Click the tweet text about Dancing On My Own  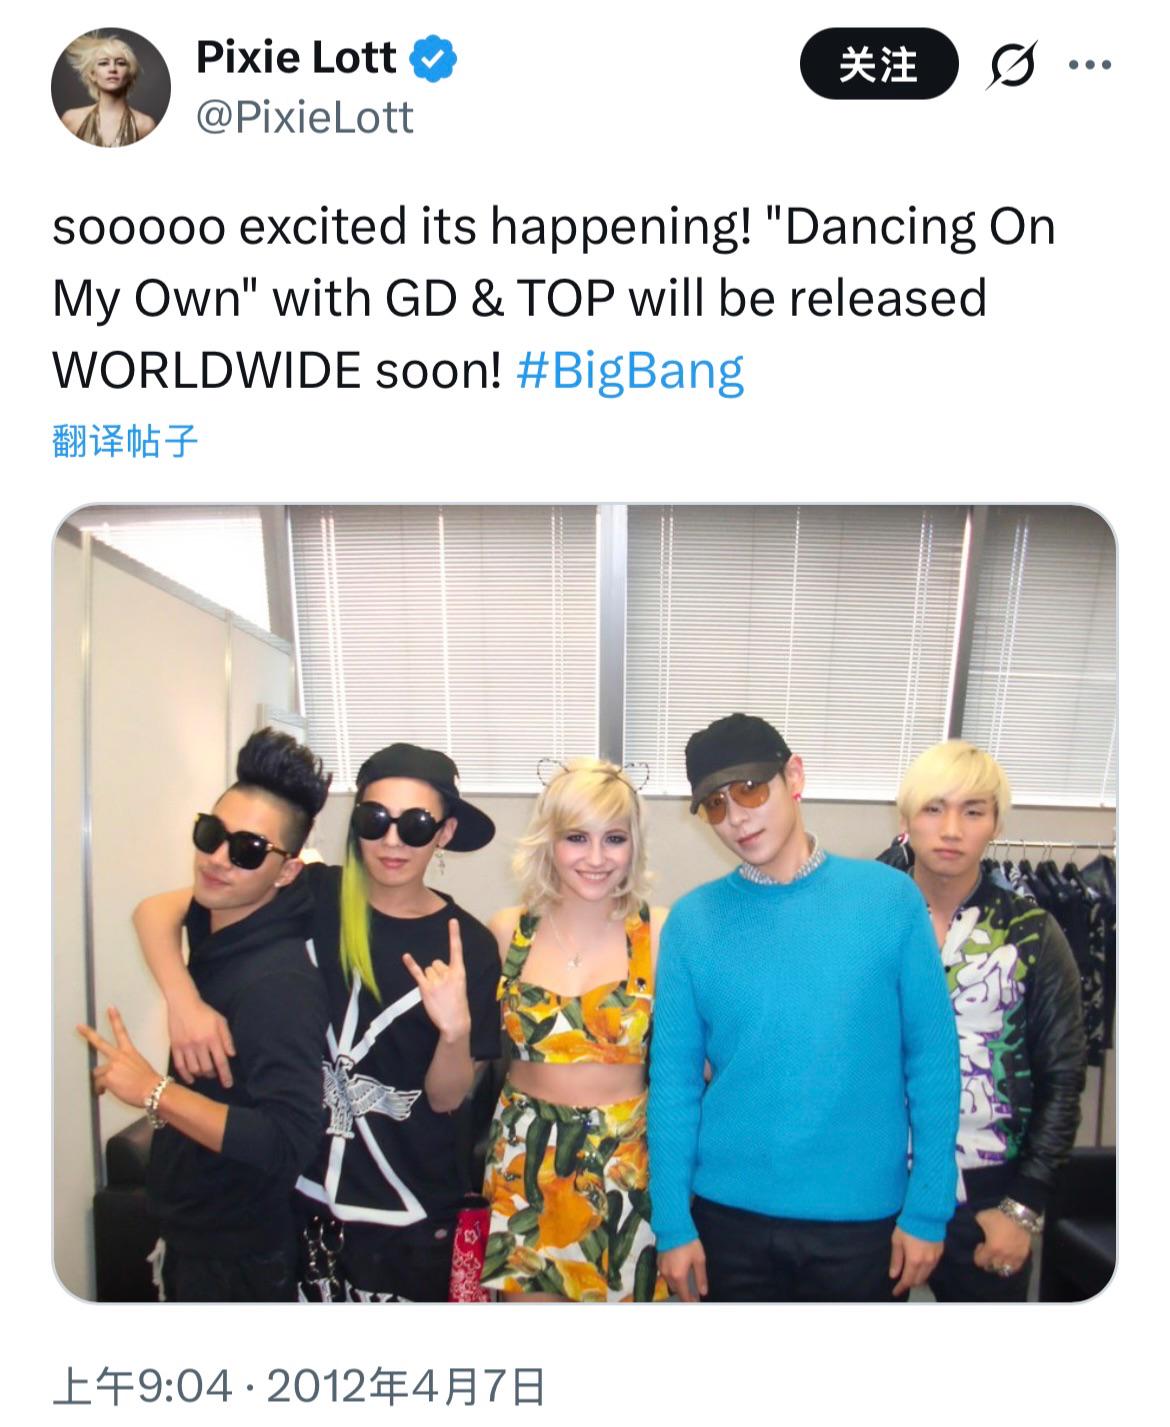click(x=553, y=298)
